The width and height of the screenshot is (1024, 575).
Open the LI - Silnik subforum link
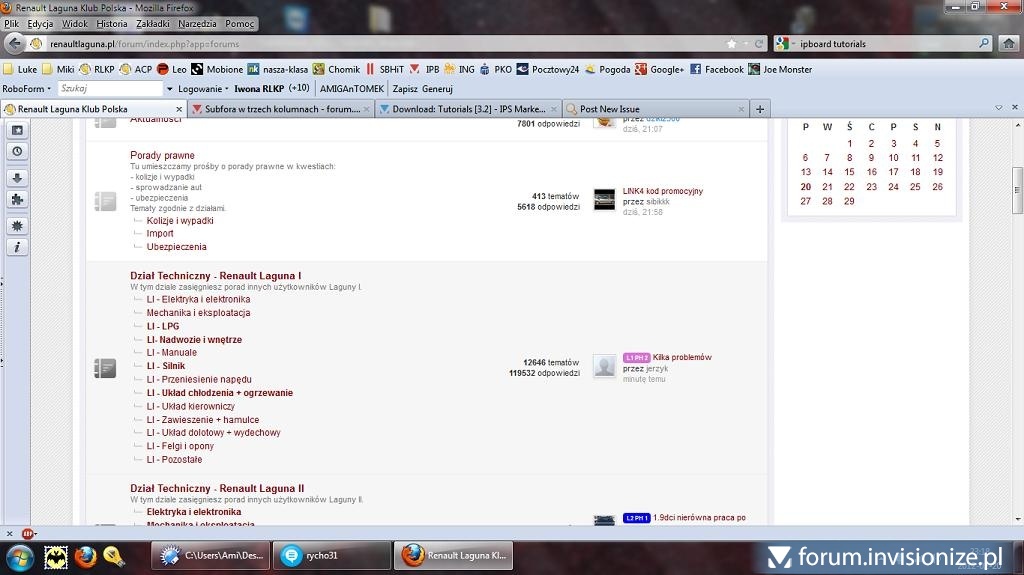click(166, 366)
